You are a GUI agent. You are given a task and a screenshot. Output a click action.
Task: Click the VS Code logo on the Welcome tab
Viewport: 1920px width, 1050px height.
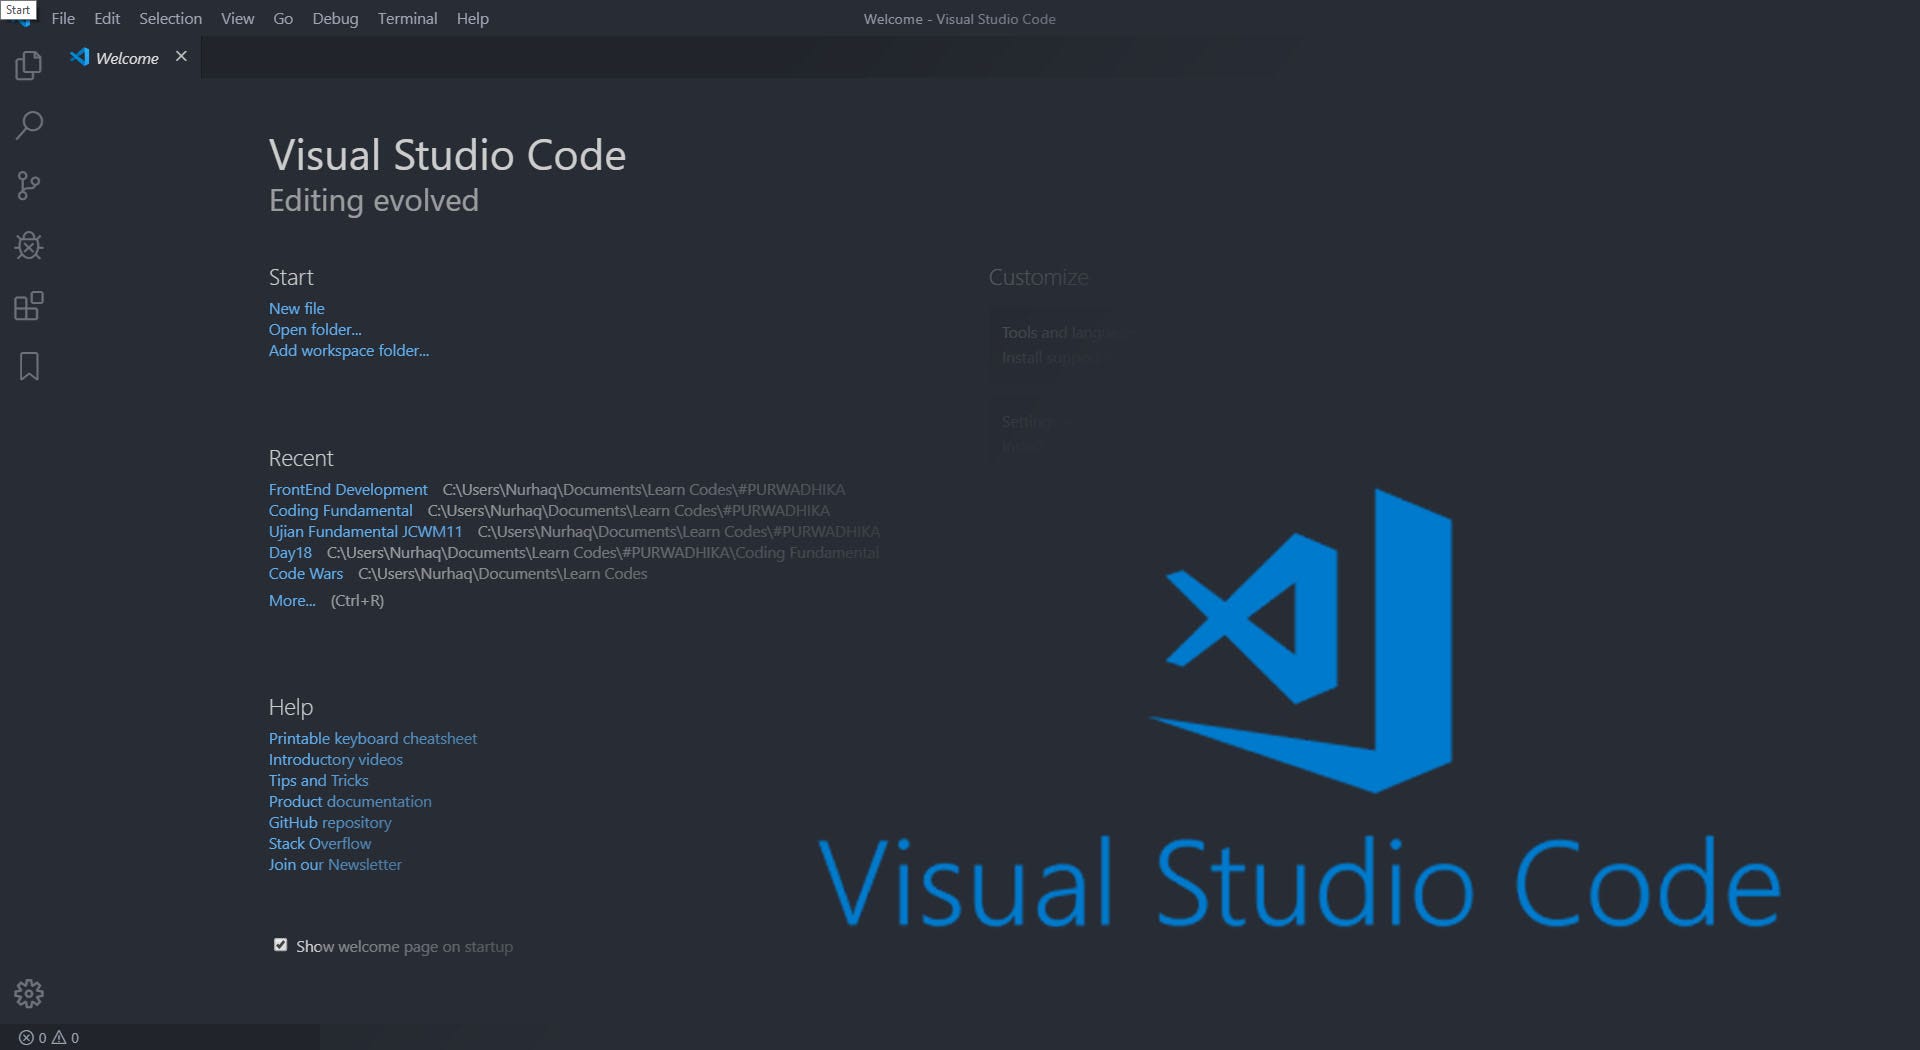click(79, 57)
